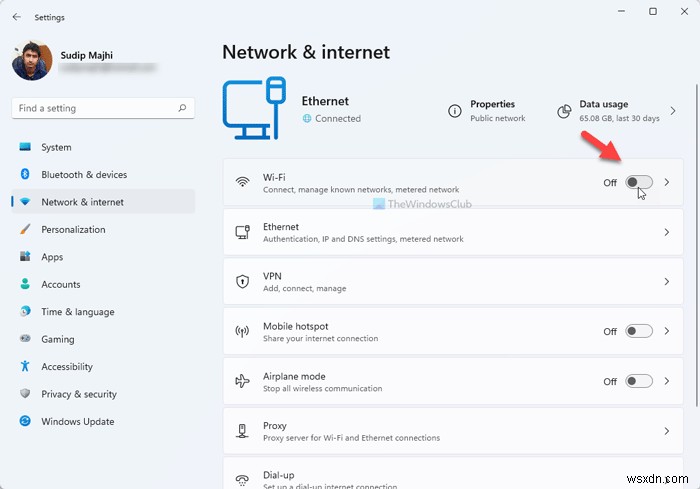
Task: Click the Find a setting search box
Action: click(95, 108)
